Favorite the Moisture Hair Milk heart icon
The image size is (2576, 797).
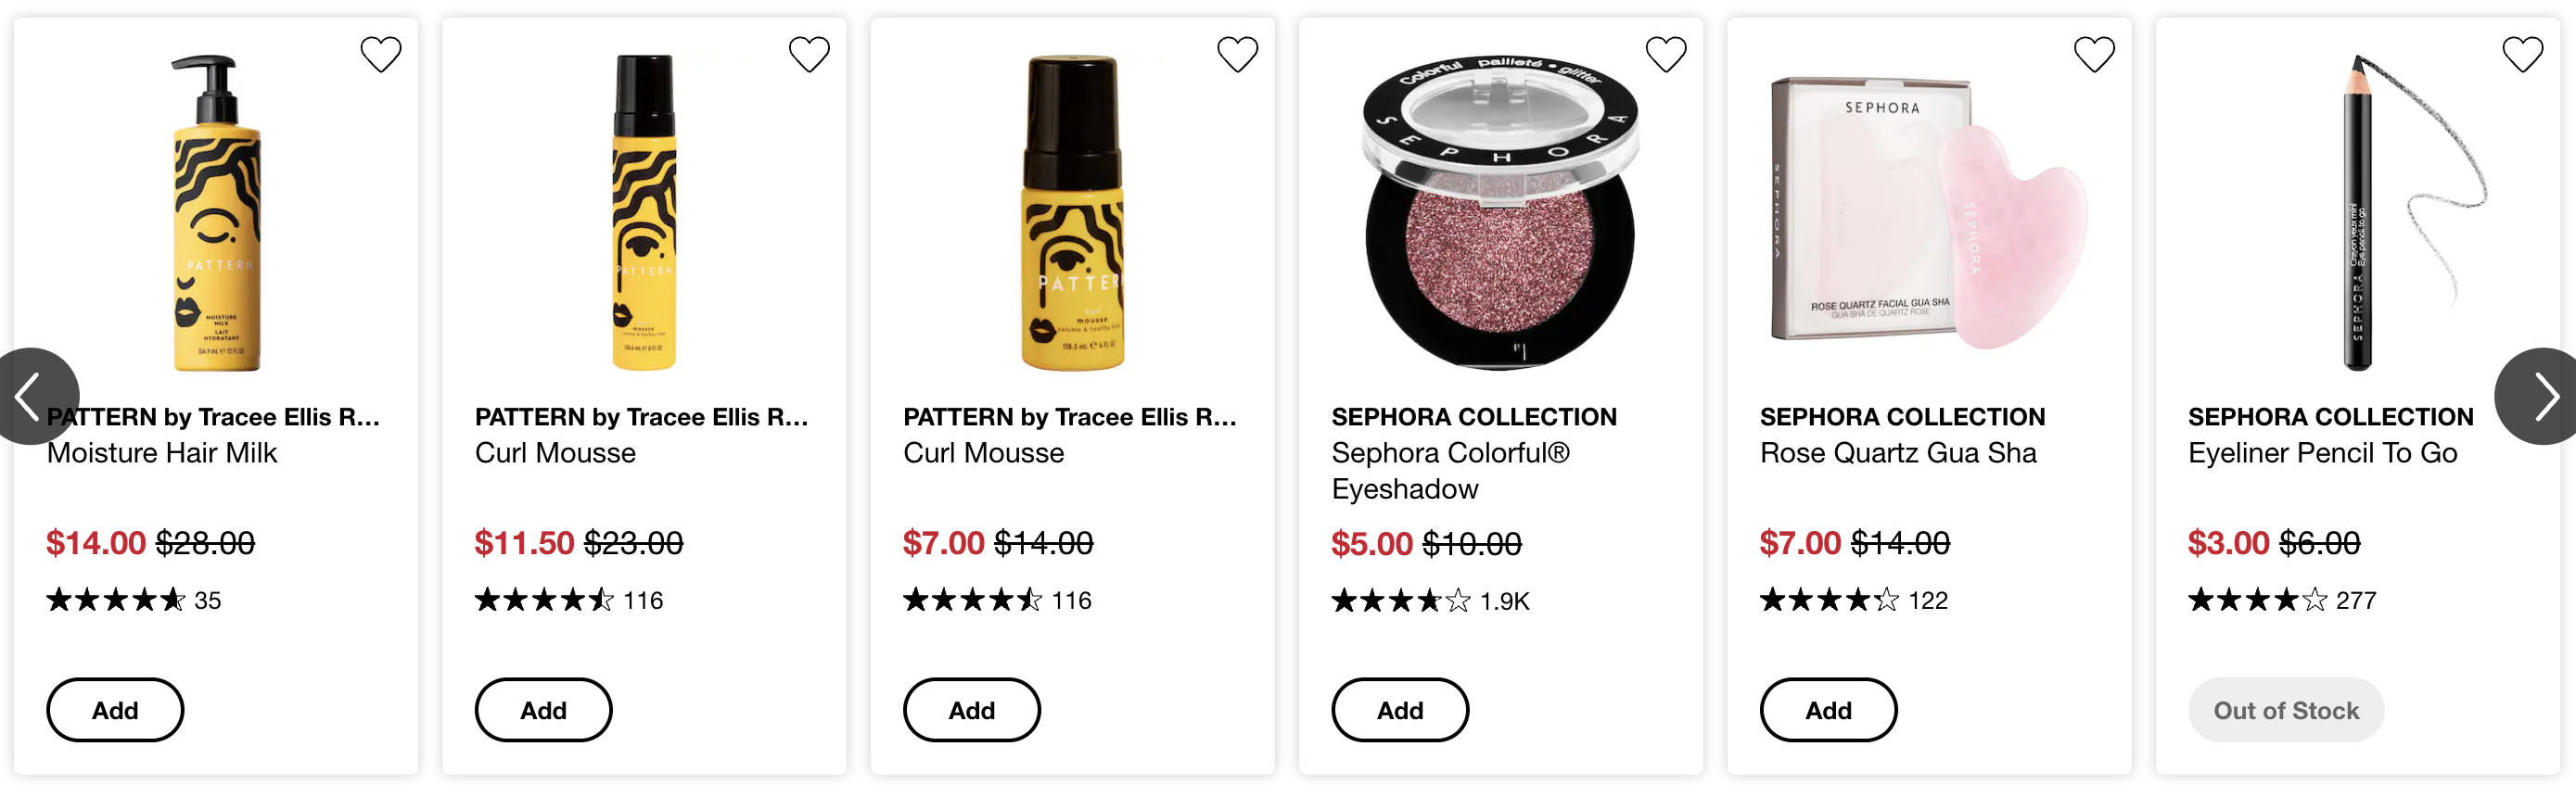tap(380, 54)
